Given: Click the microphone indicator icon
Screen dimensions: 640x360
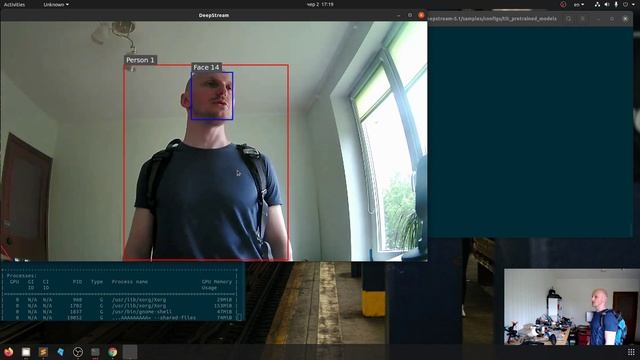Looking at the screenshot, I should pyautogui.click(x=616, y=4).
